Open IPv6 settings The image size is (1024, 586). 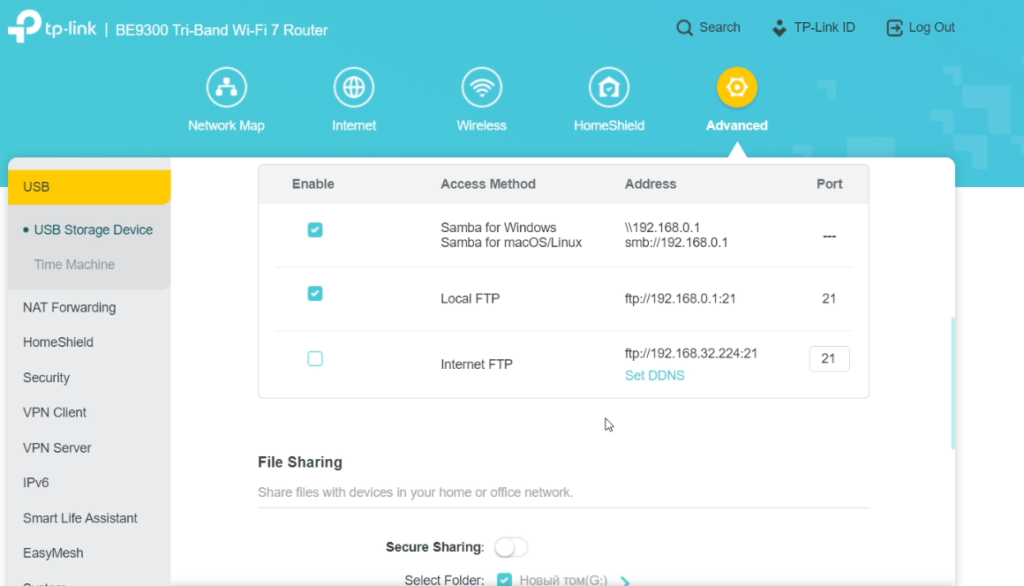tap(36, 483)
